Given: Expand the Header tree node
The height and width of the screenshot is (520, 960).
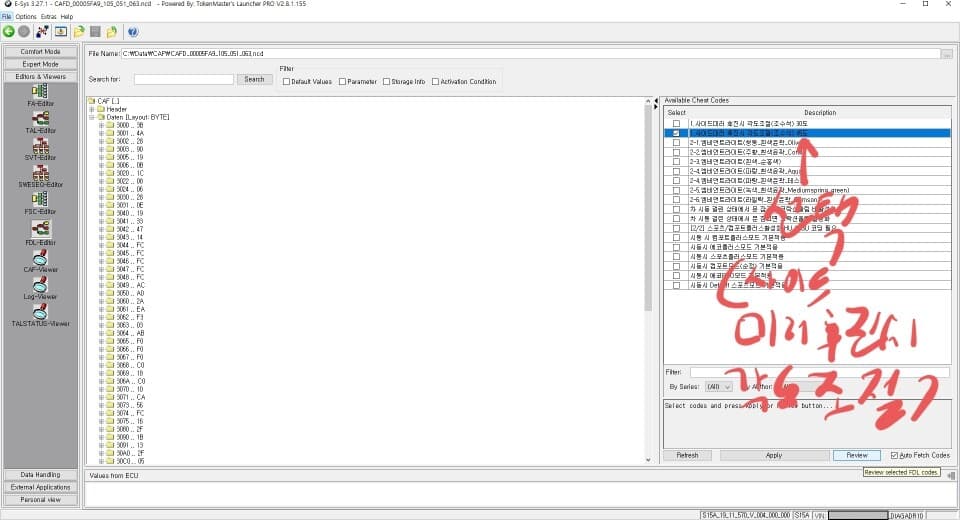Looking at the screenshot, I should [93, 109].
